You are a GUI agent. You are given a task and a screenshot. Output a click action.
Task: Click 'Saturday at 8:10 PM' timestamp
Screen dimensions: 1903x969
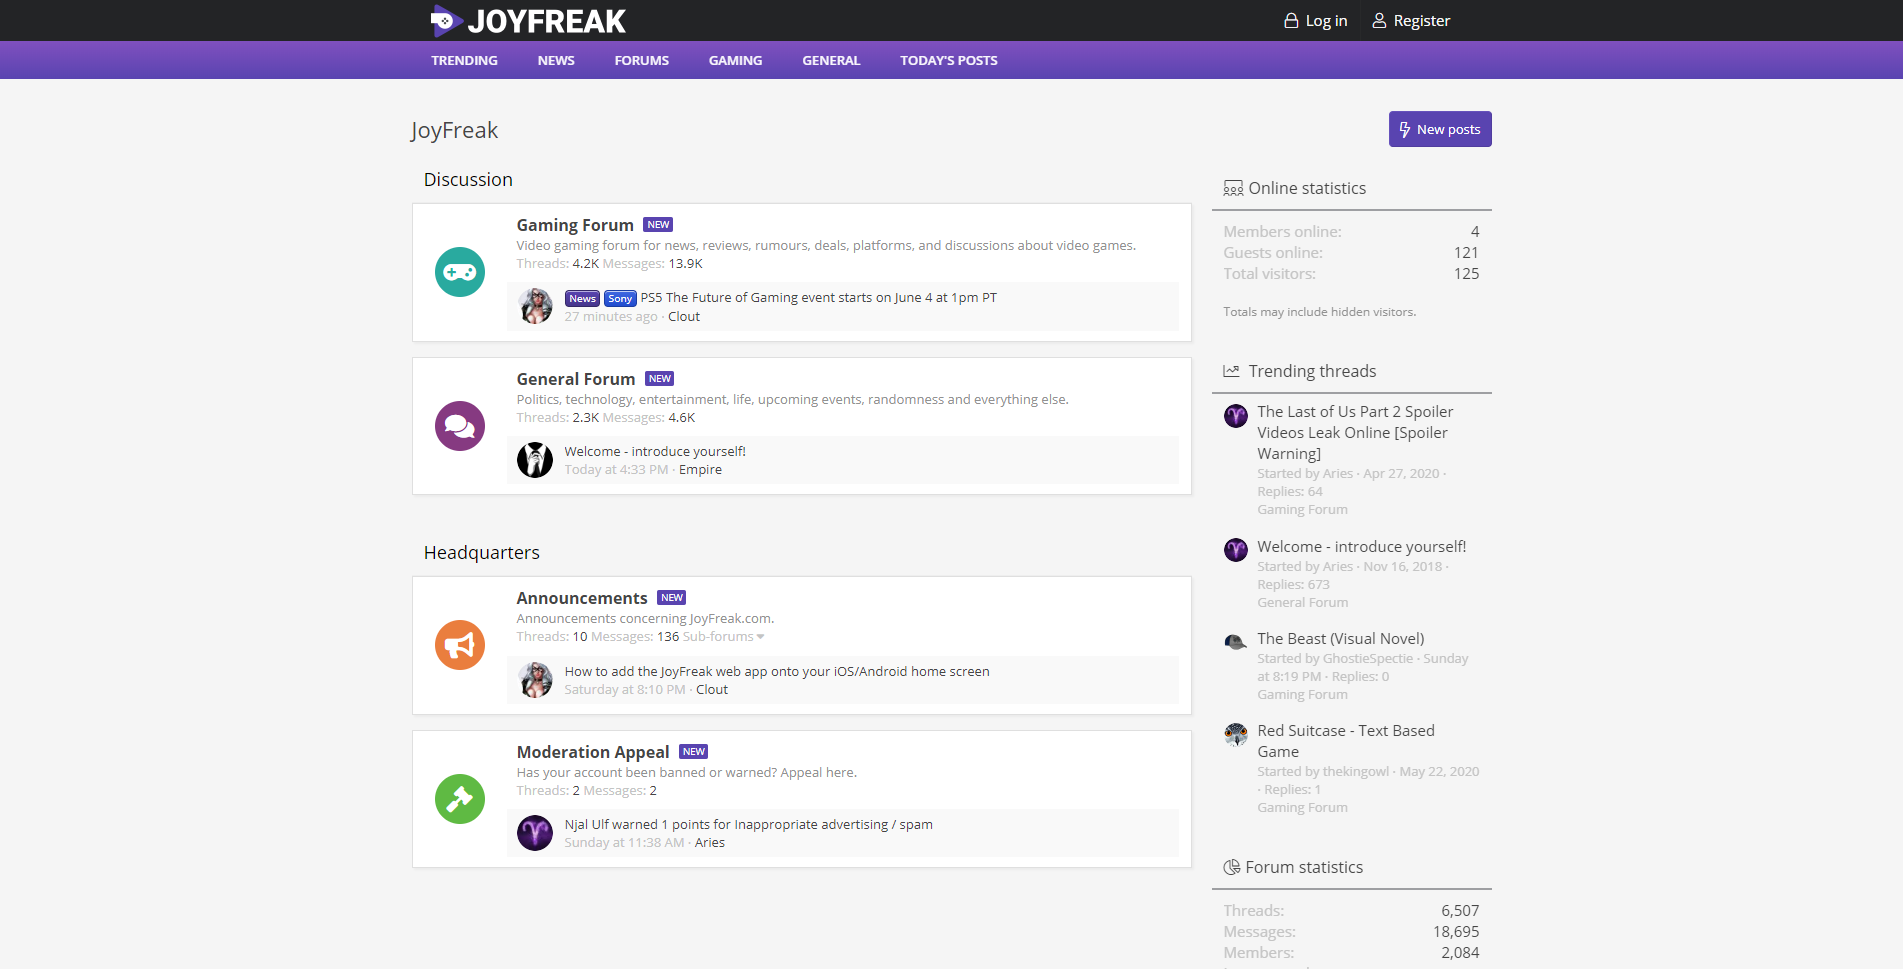point(625,690)
